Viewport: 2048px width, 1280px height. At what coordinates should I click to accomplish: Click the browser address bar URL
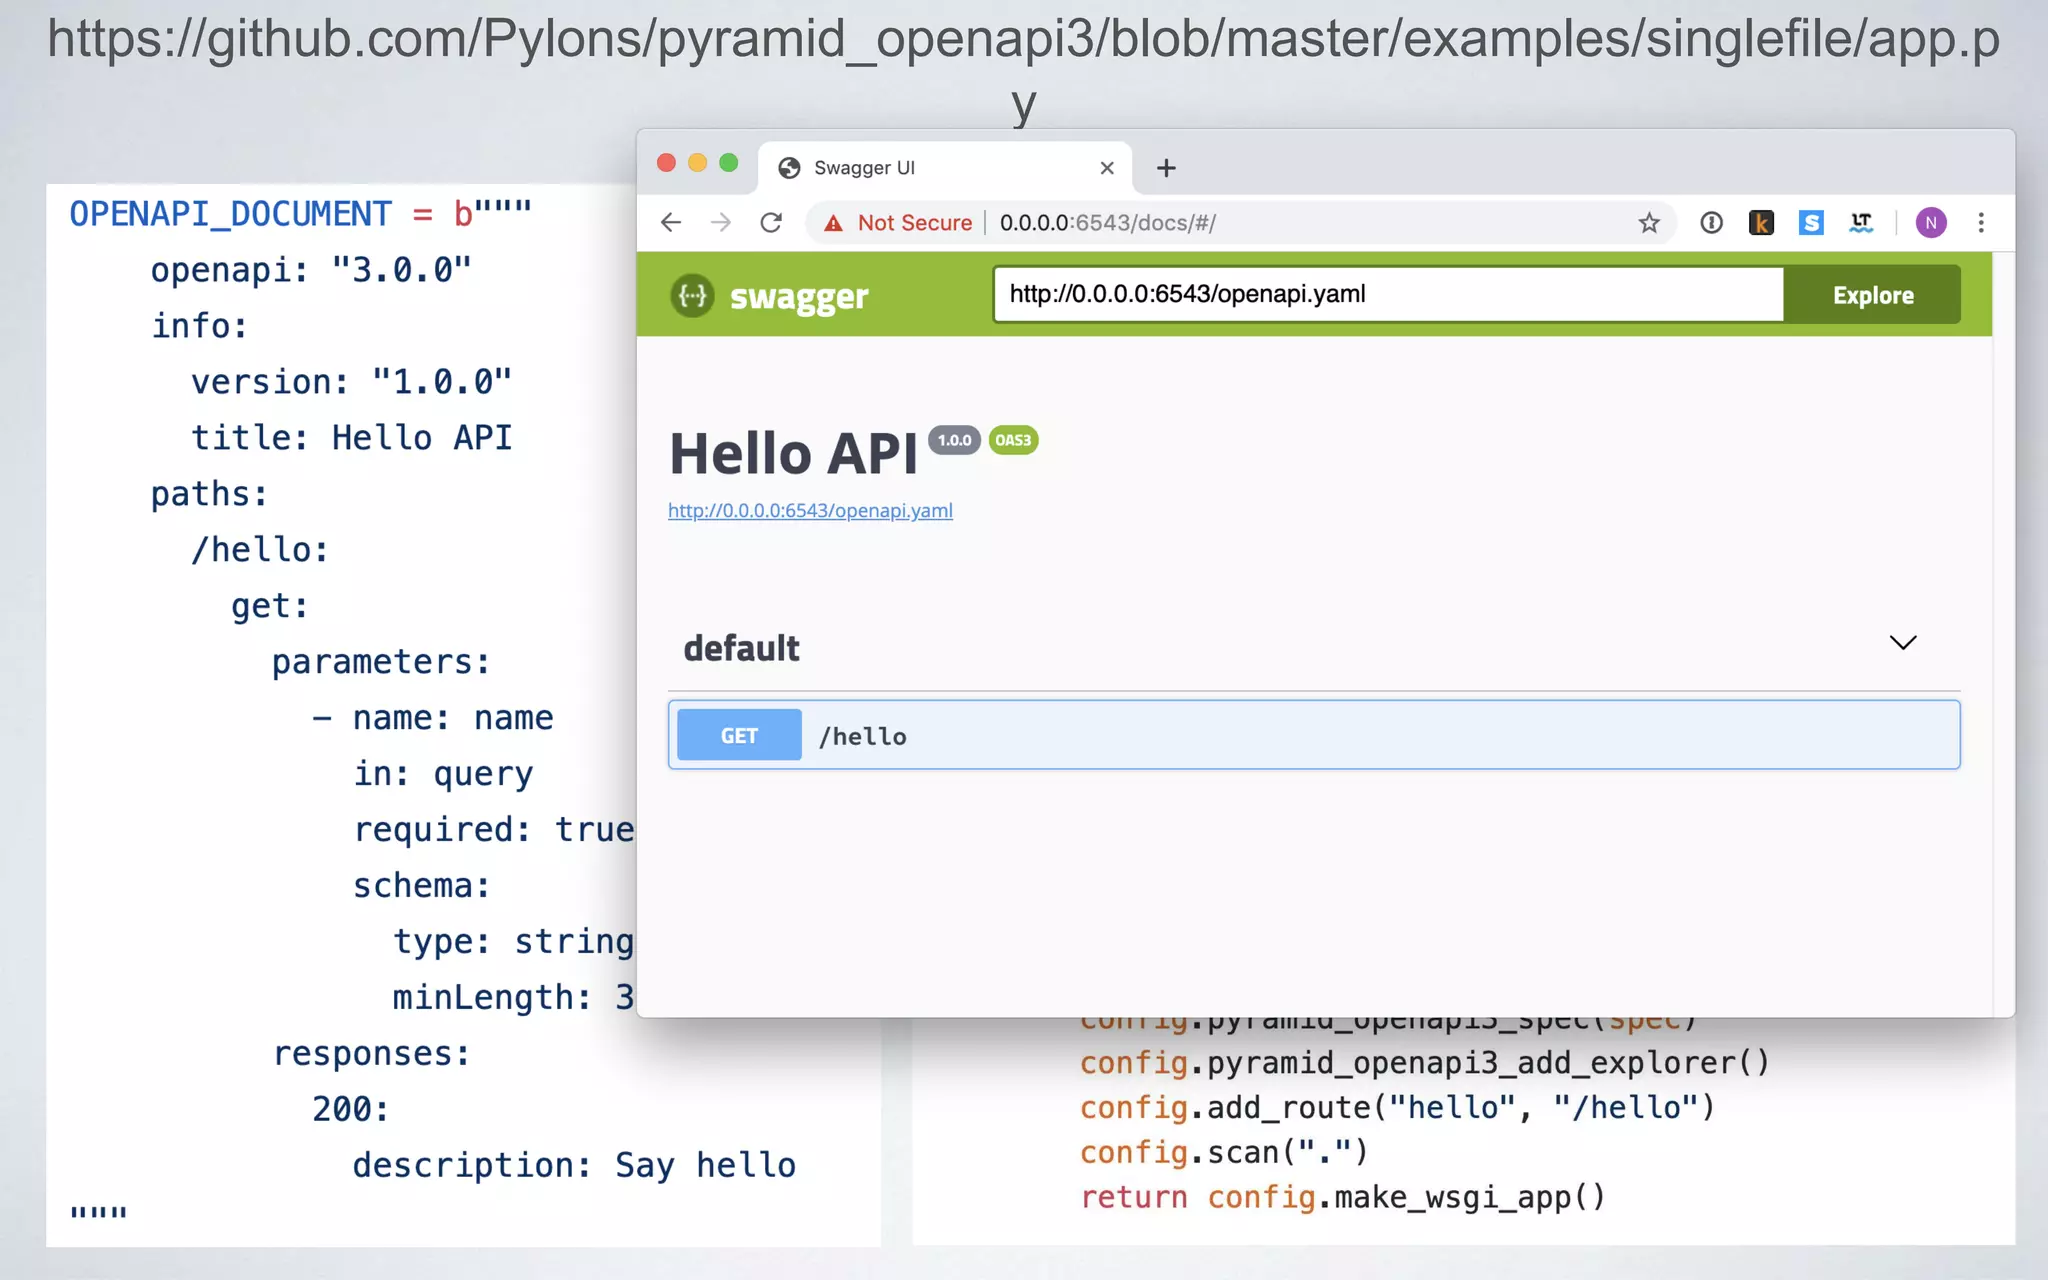pyautogui.click(x=1108, y=223)
